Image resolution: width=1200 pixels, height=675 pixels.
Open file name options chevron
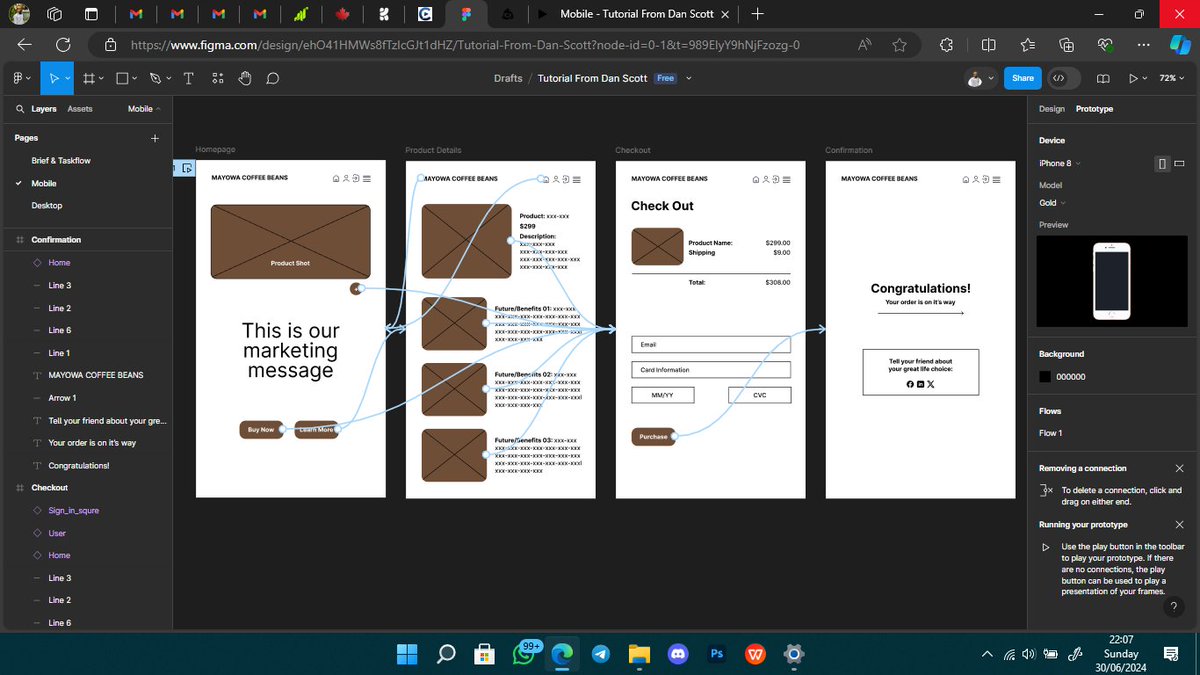(689, 78)
